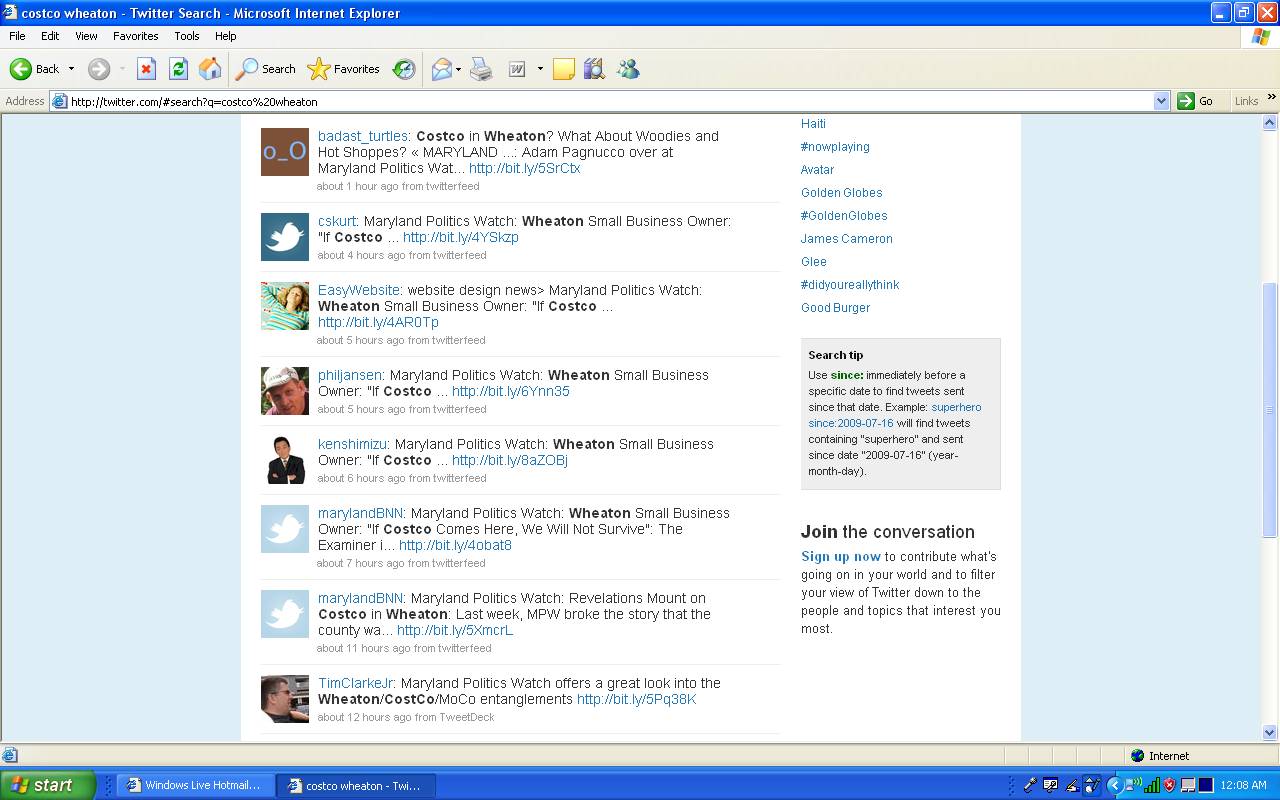The width and height of the screenshot is (1280, 800).
Task: Open the bit.ly/5Pq38K link in TimClarkeJr's tweet
Action: click(x=637, y=699)
